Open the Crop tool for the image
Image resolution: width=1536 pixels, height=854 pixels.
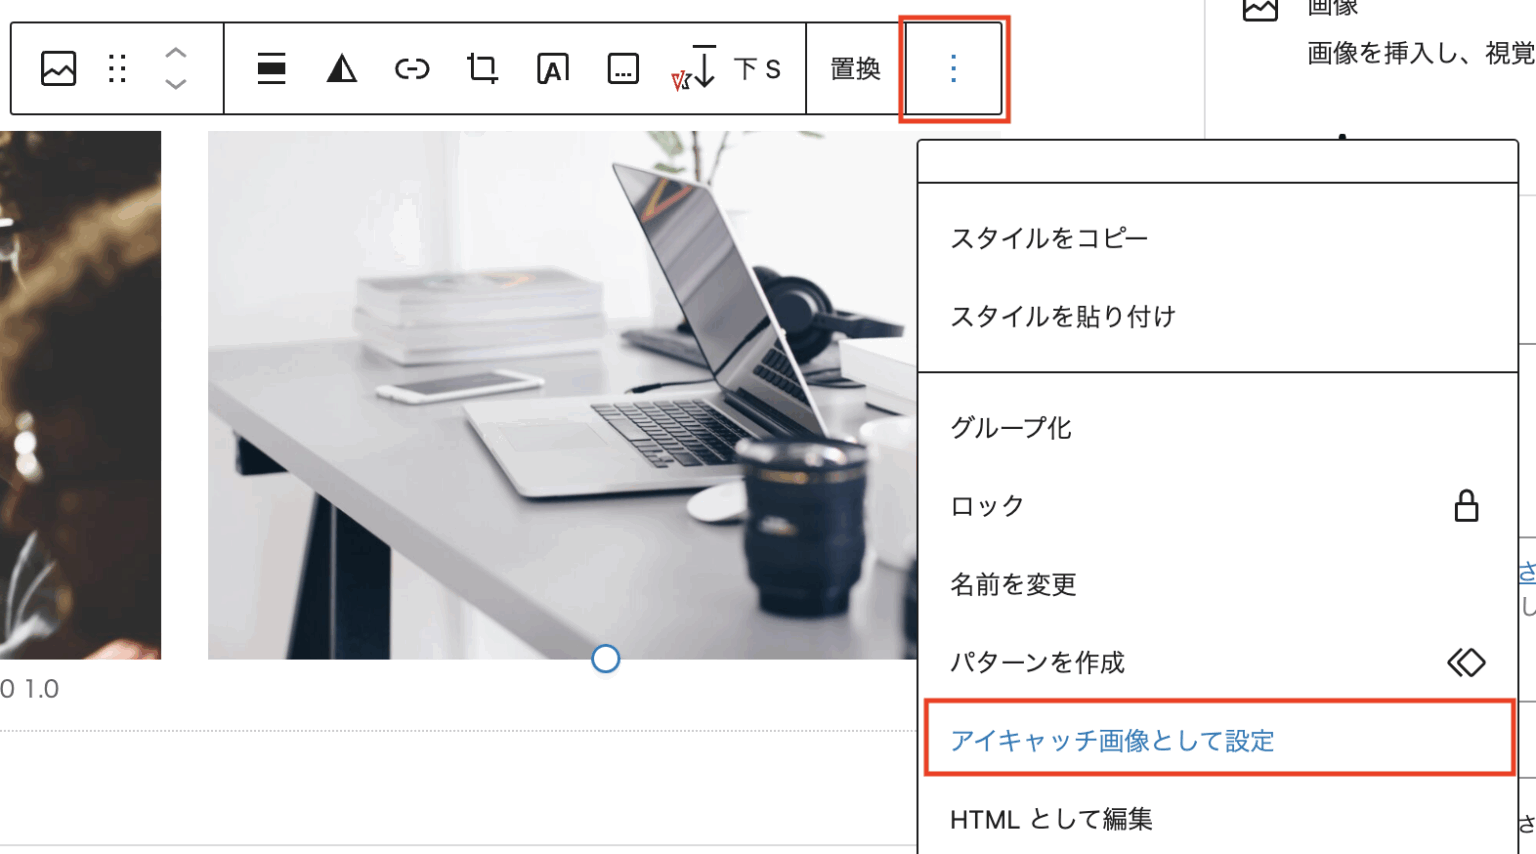point(481,68)
